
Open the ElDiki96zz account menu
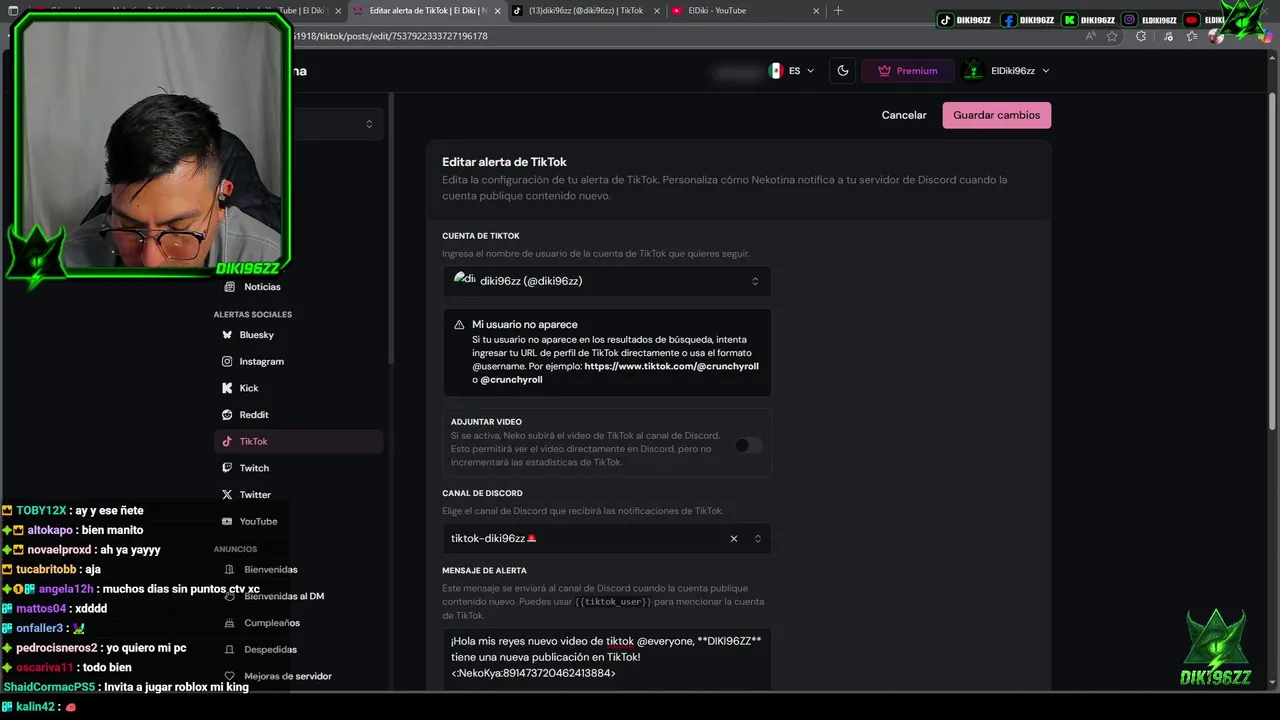pos(1008,71)
